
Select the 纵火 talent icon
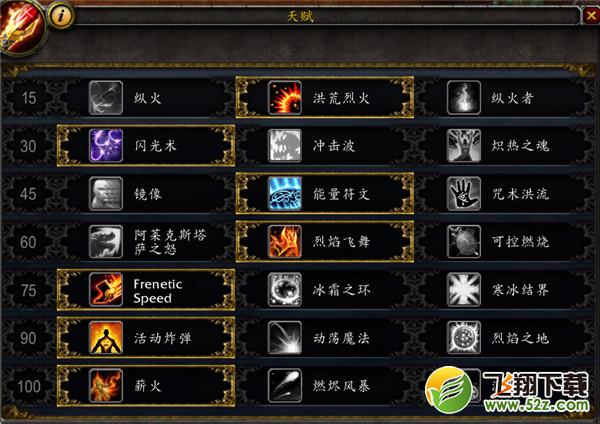[106, 98]
